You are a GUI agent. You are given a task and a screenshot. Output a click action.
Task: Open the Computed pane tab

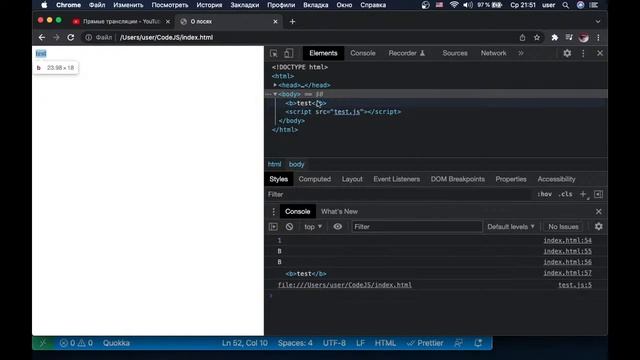[314, 179]
